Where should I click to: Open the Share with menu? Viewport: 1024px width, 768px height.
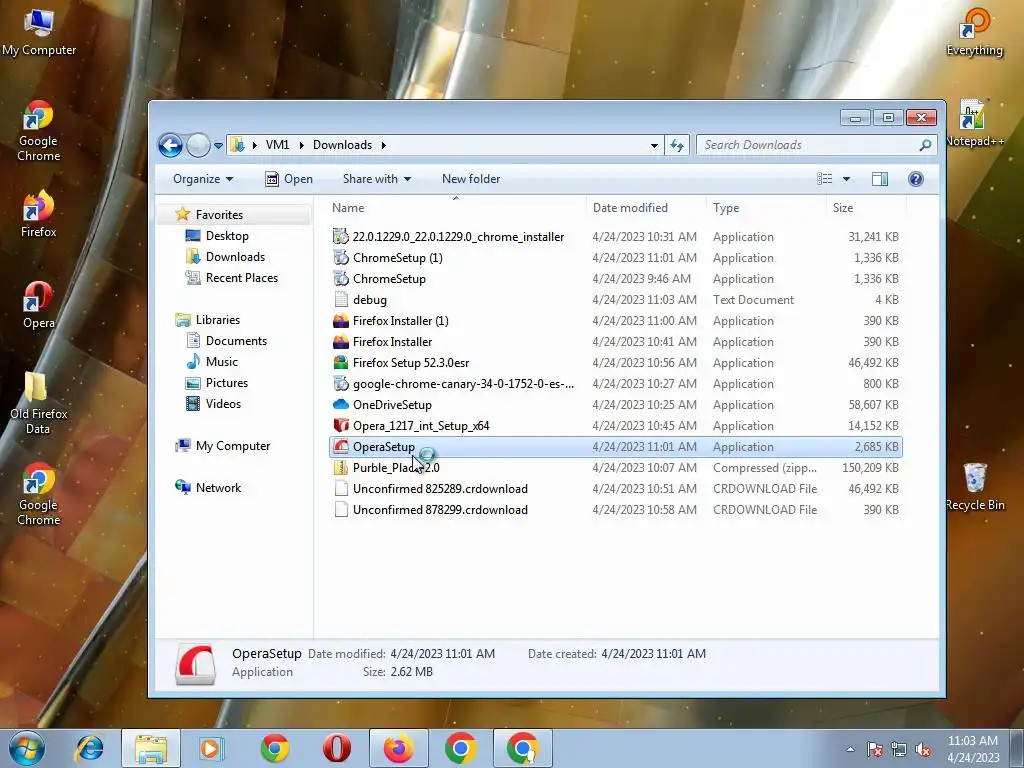[x=377, y=179]
